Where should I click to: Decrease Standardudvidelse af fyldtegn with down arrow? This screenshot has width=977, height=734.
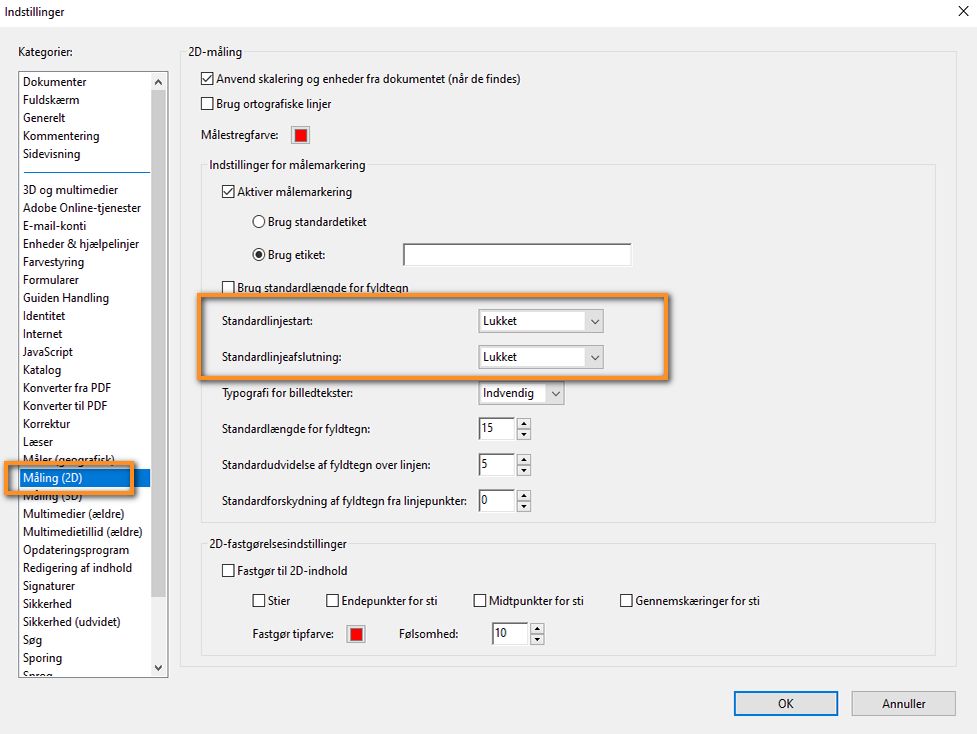tap(524, 470)
